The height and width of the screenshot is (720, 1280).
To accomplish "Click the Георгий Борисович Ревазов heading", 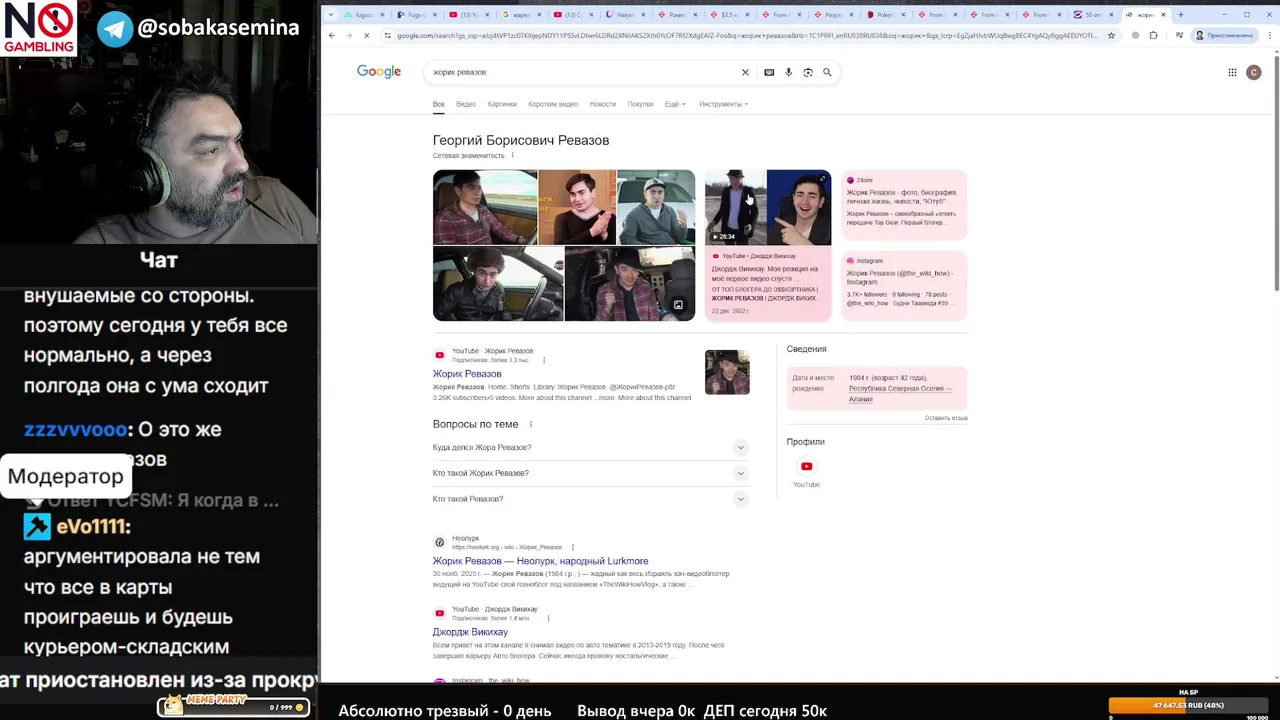I will pyautogui.click(x=521, y=140).
